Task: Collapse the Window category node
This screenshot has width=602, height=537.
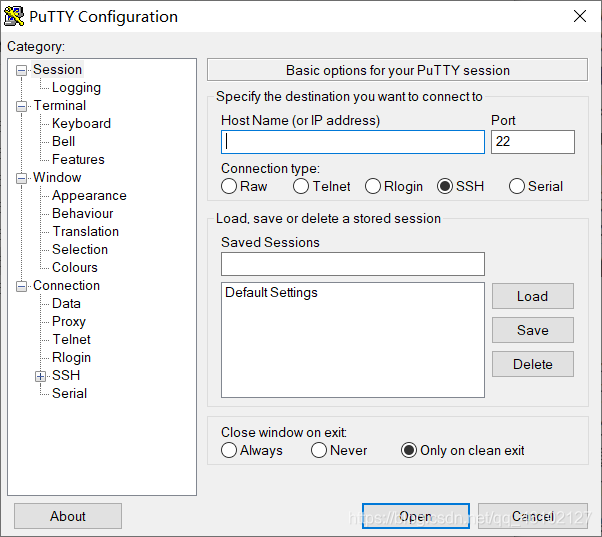Action: (22, 178)
